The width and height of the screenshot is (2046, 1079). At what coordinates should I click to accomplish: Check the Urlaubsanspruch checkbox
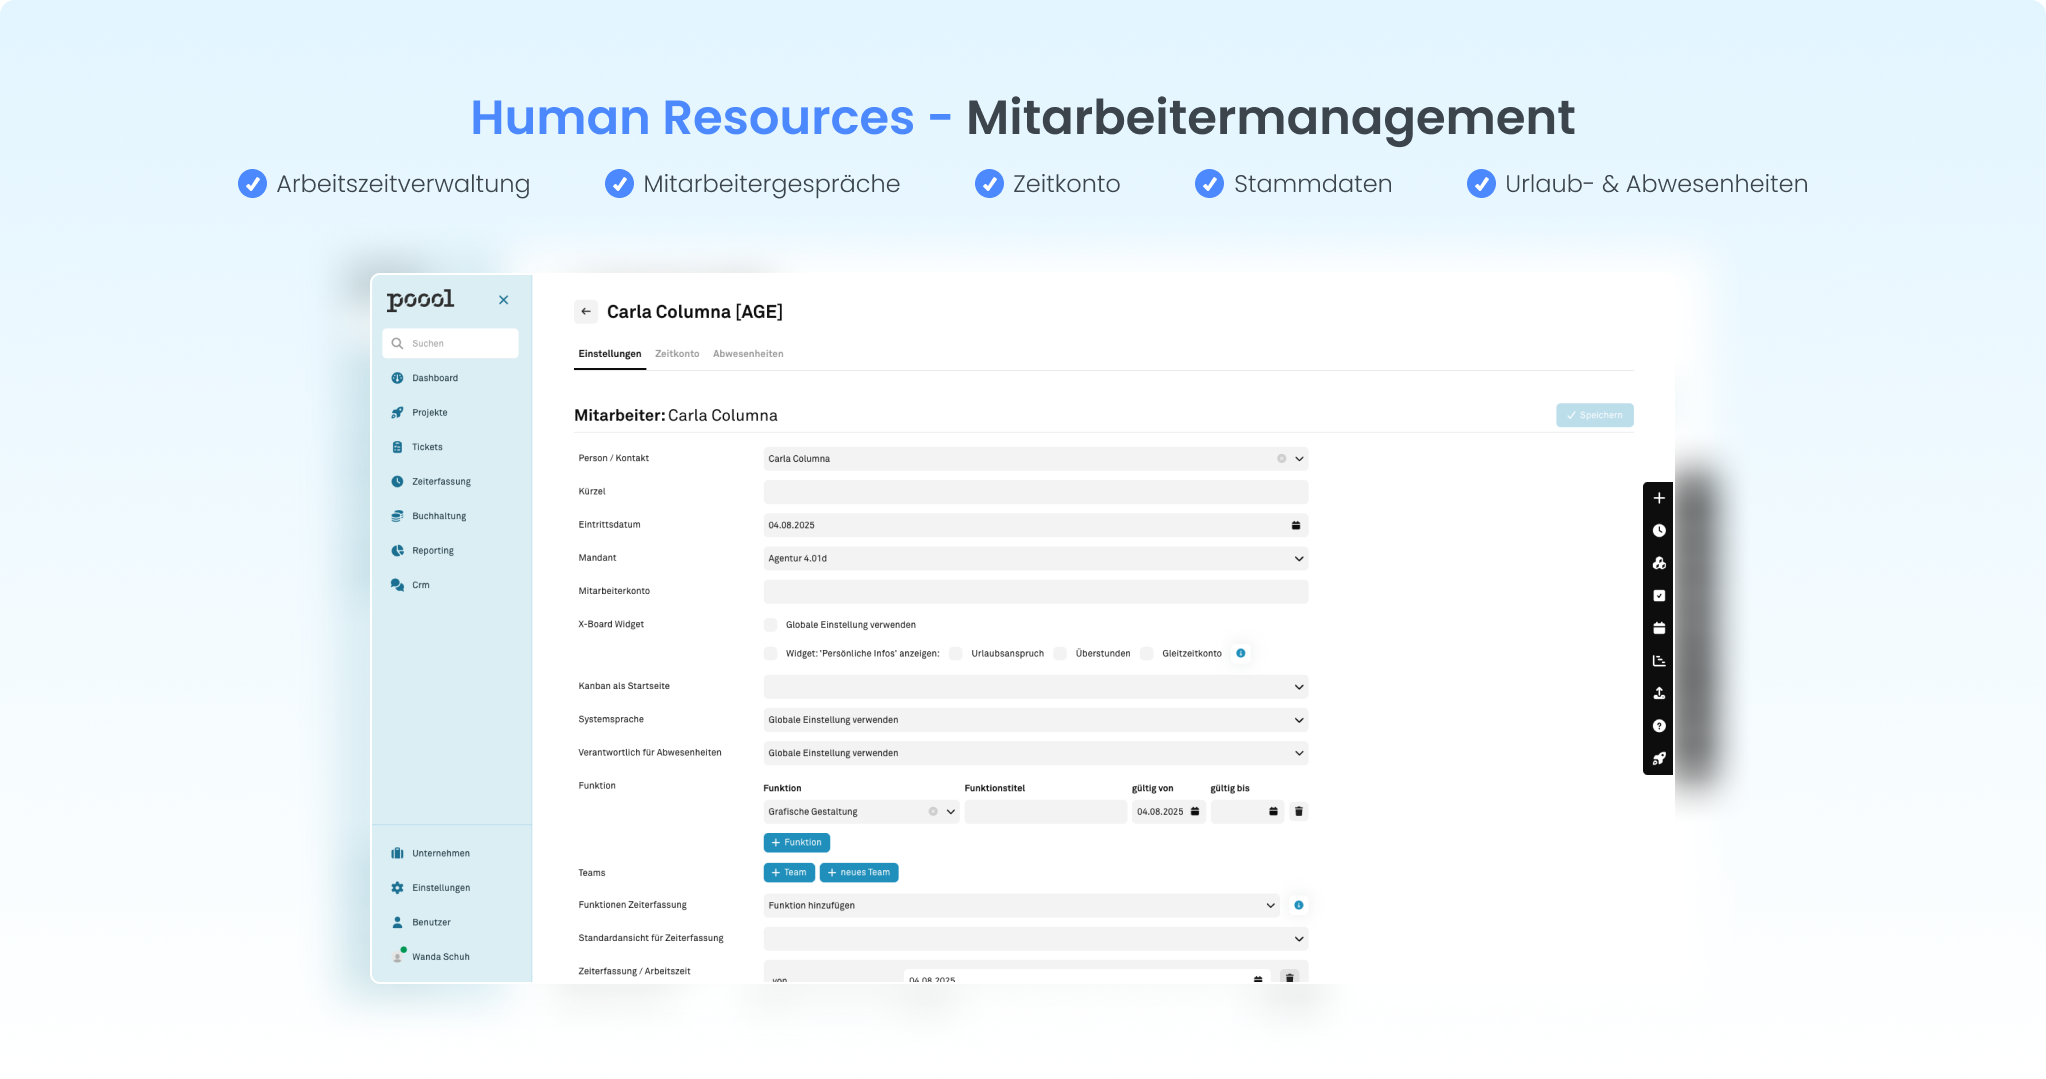point(956,653)
